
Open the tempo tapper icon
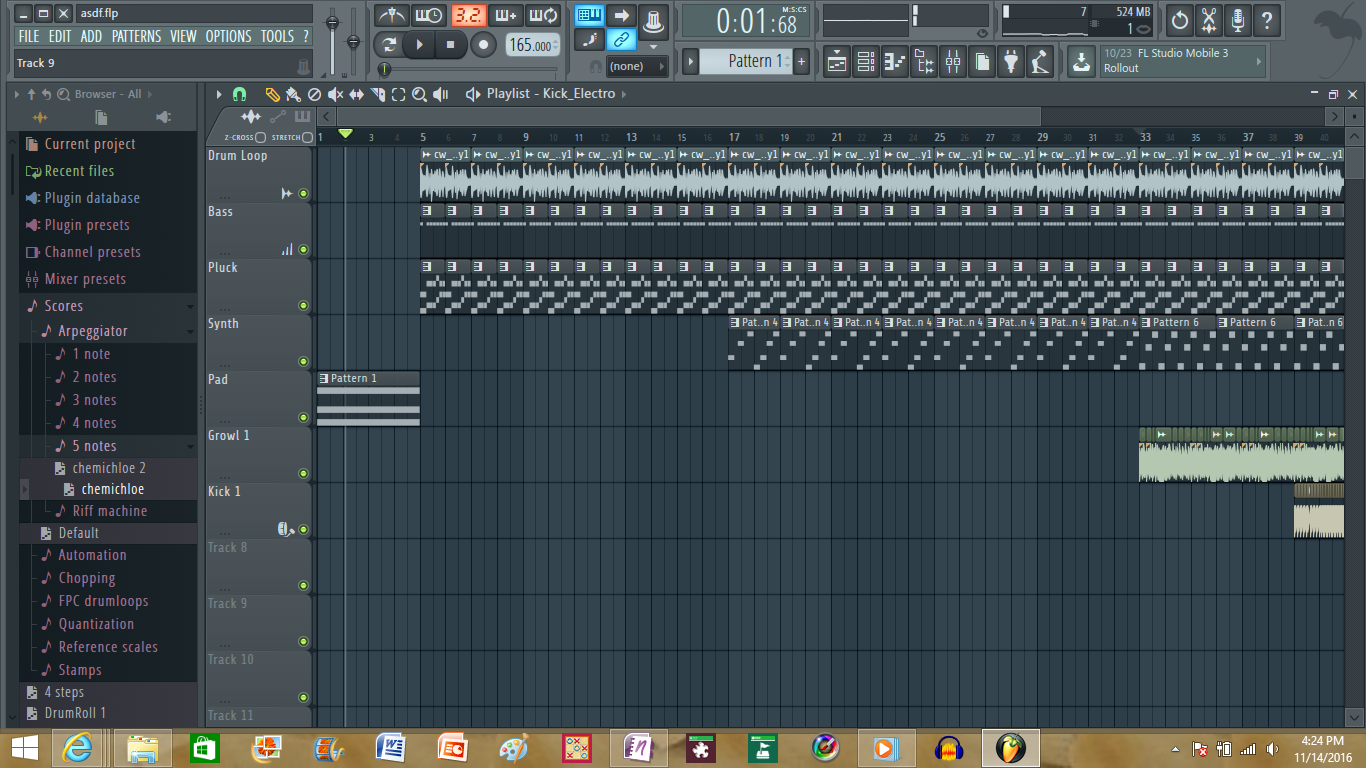tap(1041, 62)
